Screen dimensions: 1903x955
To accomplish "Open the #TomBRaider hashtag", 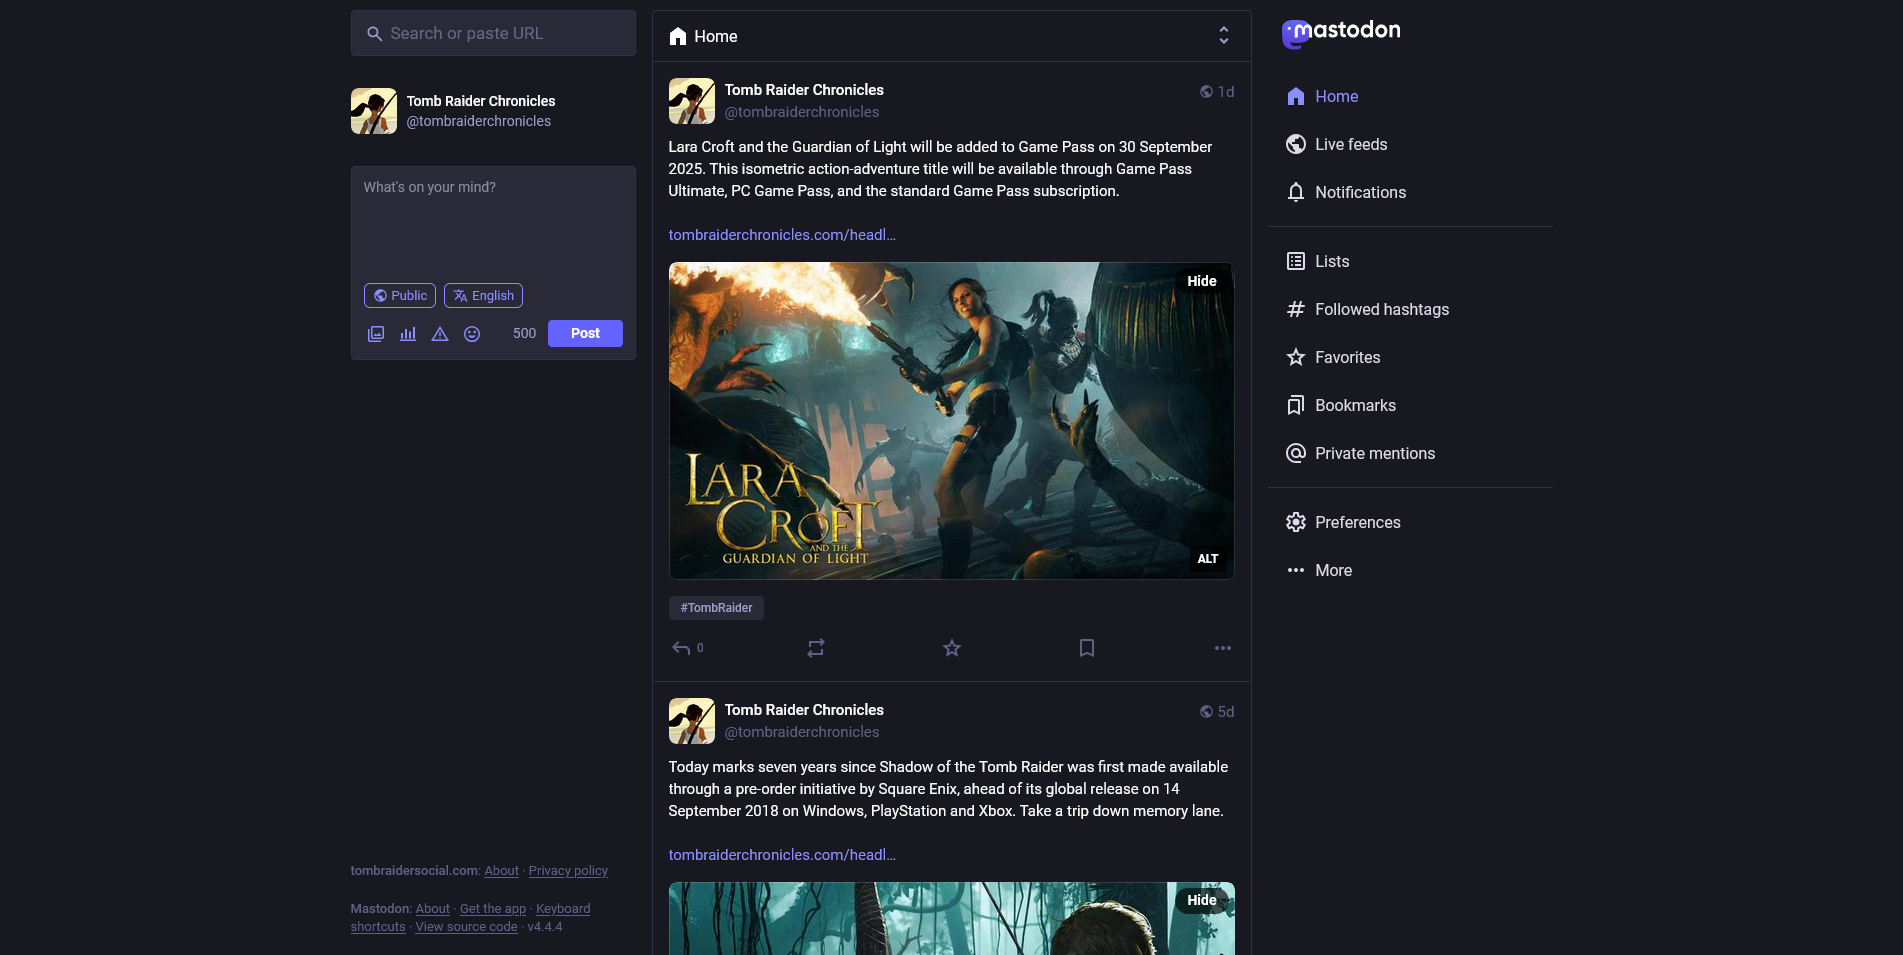I will [716, 608].
